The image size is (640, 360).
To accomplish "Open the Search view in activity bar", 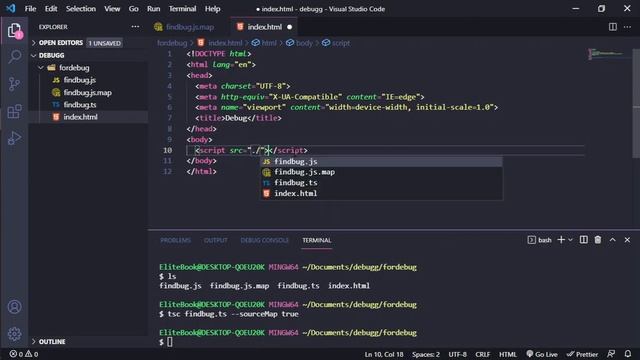I will tap(14, 57).
